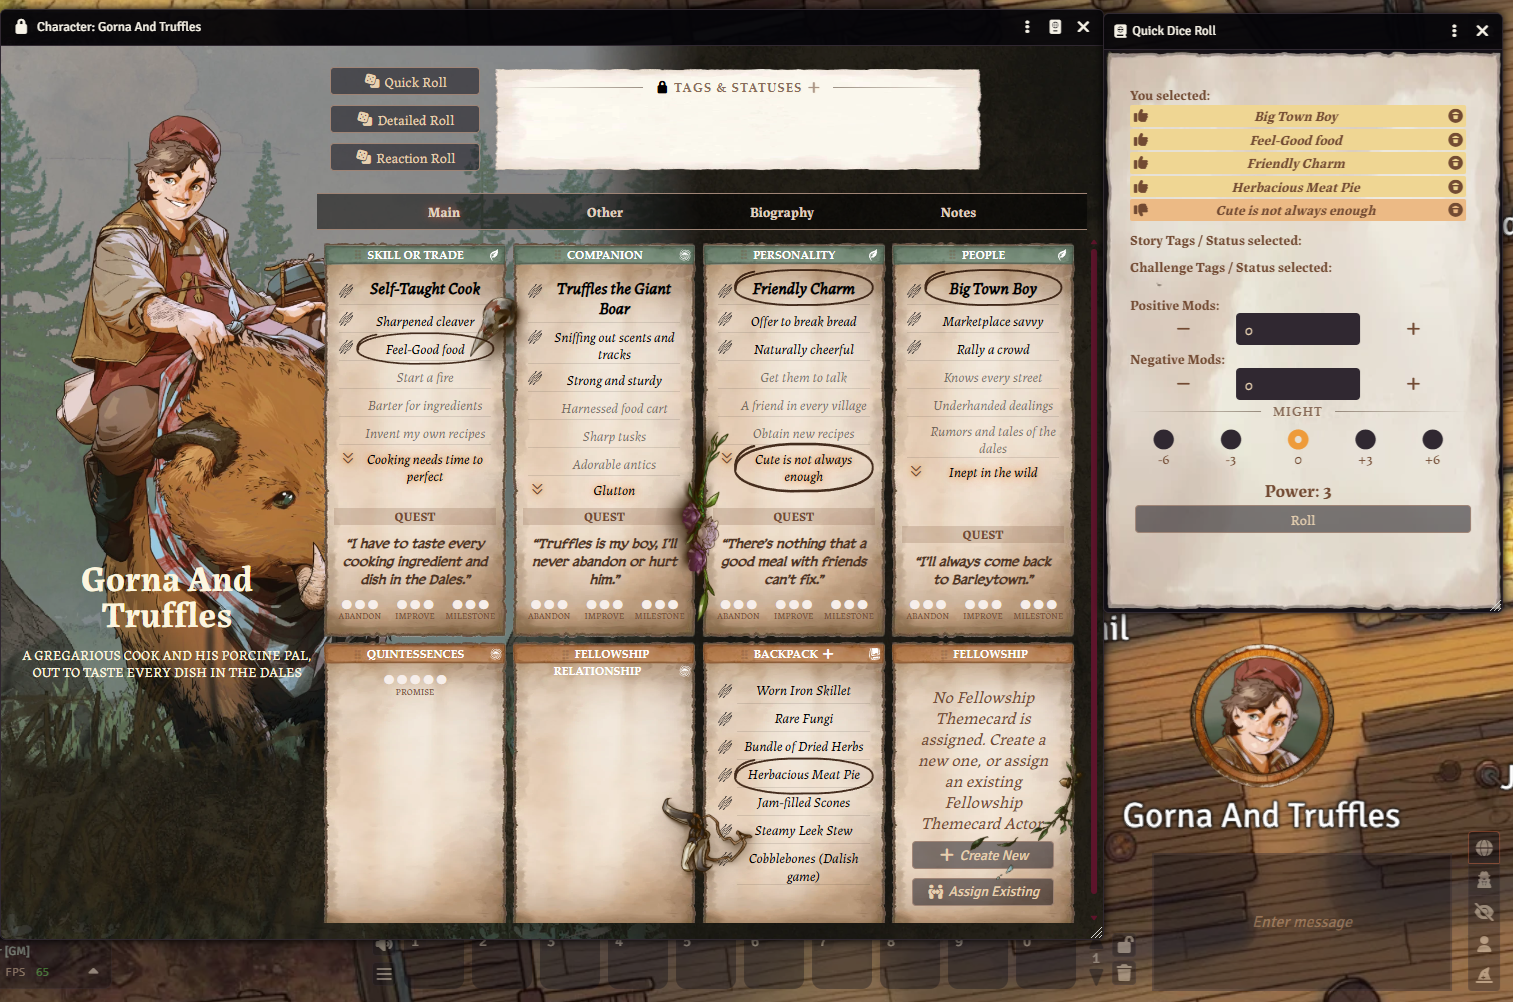
Task: Select the self roll person icon in chat
Action: [x=1484, y=943]
